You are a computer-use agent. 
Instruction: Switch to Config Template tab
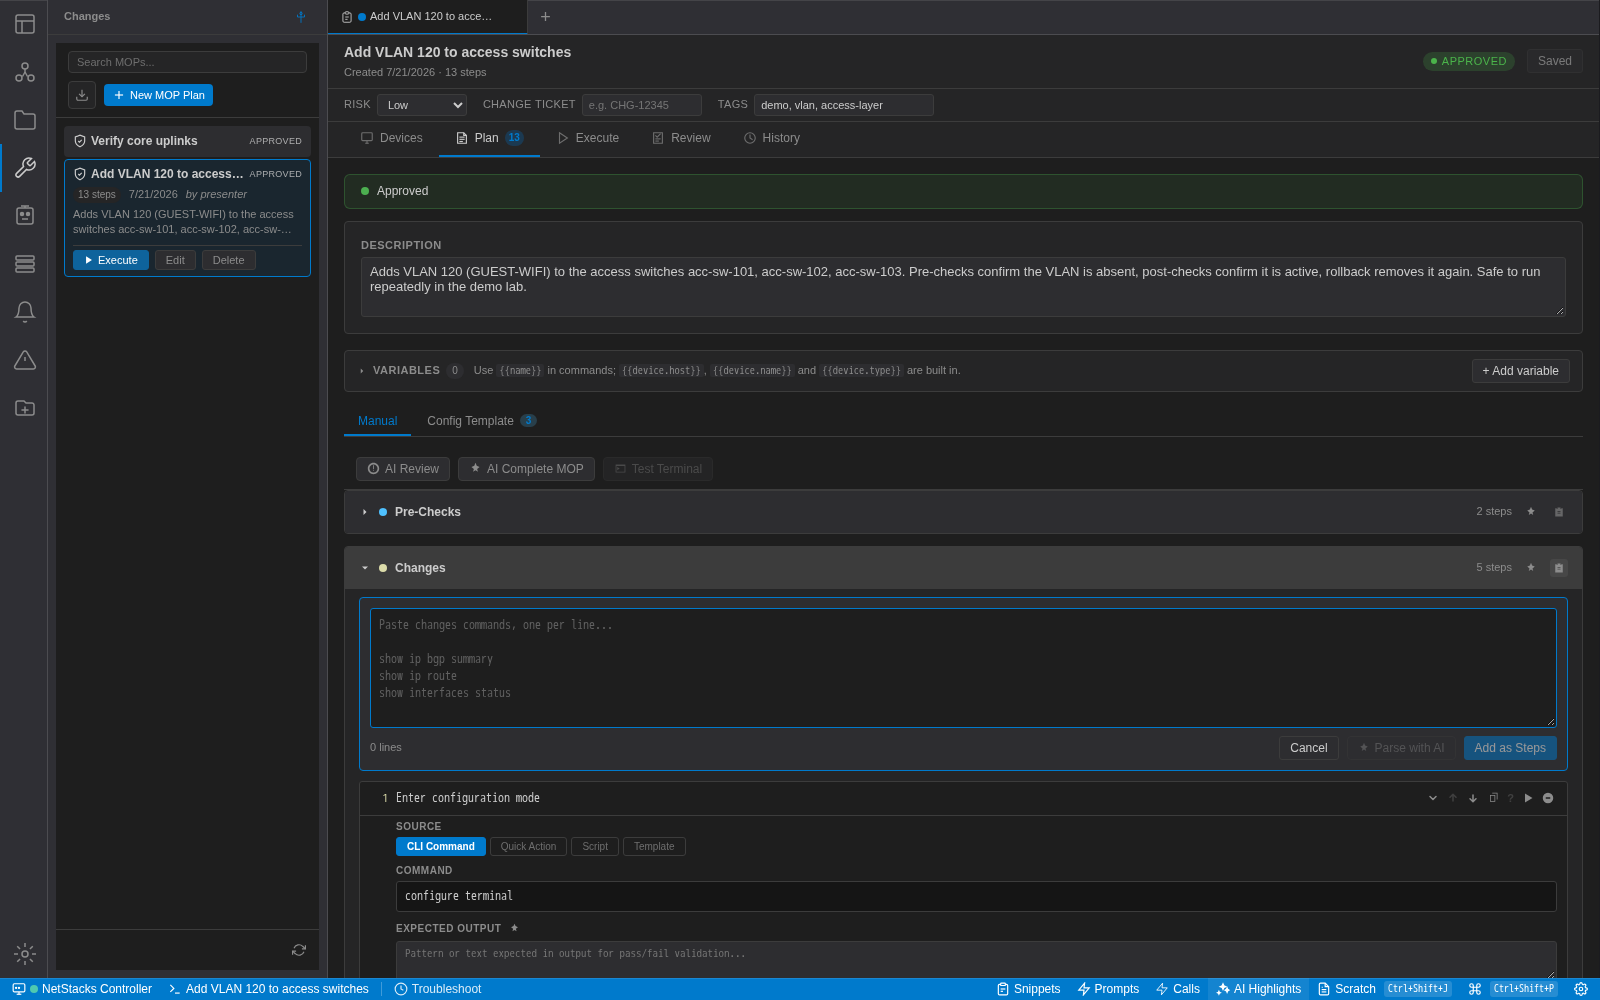click(x=482, y=421)
